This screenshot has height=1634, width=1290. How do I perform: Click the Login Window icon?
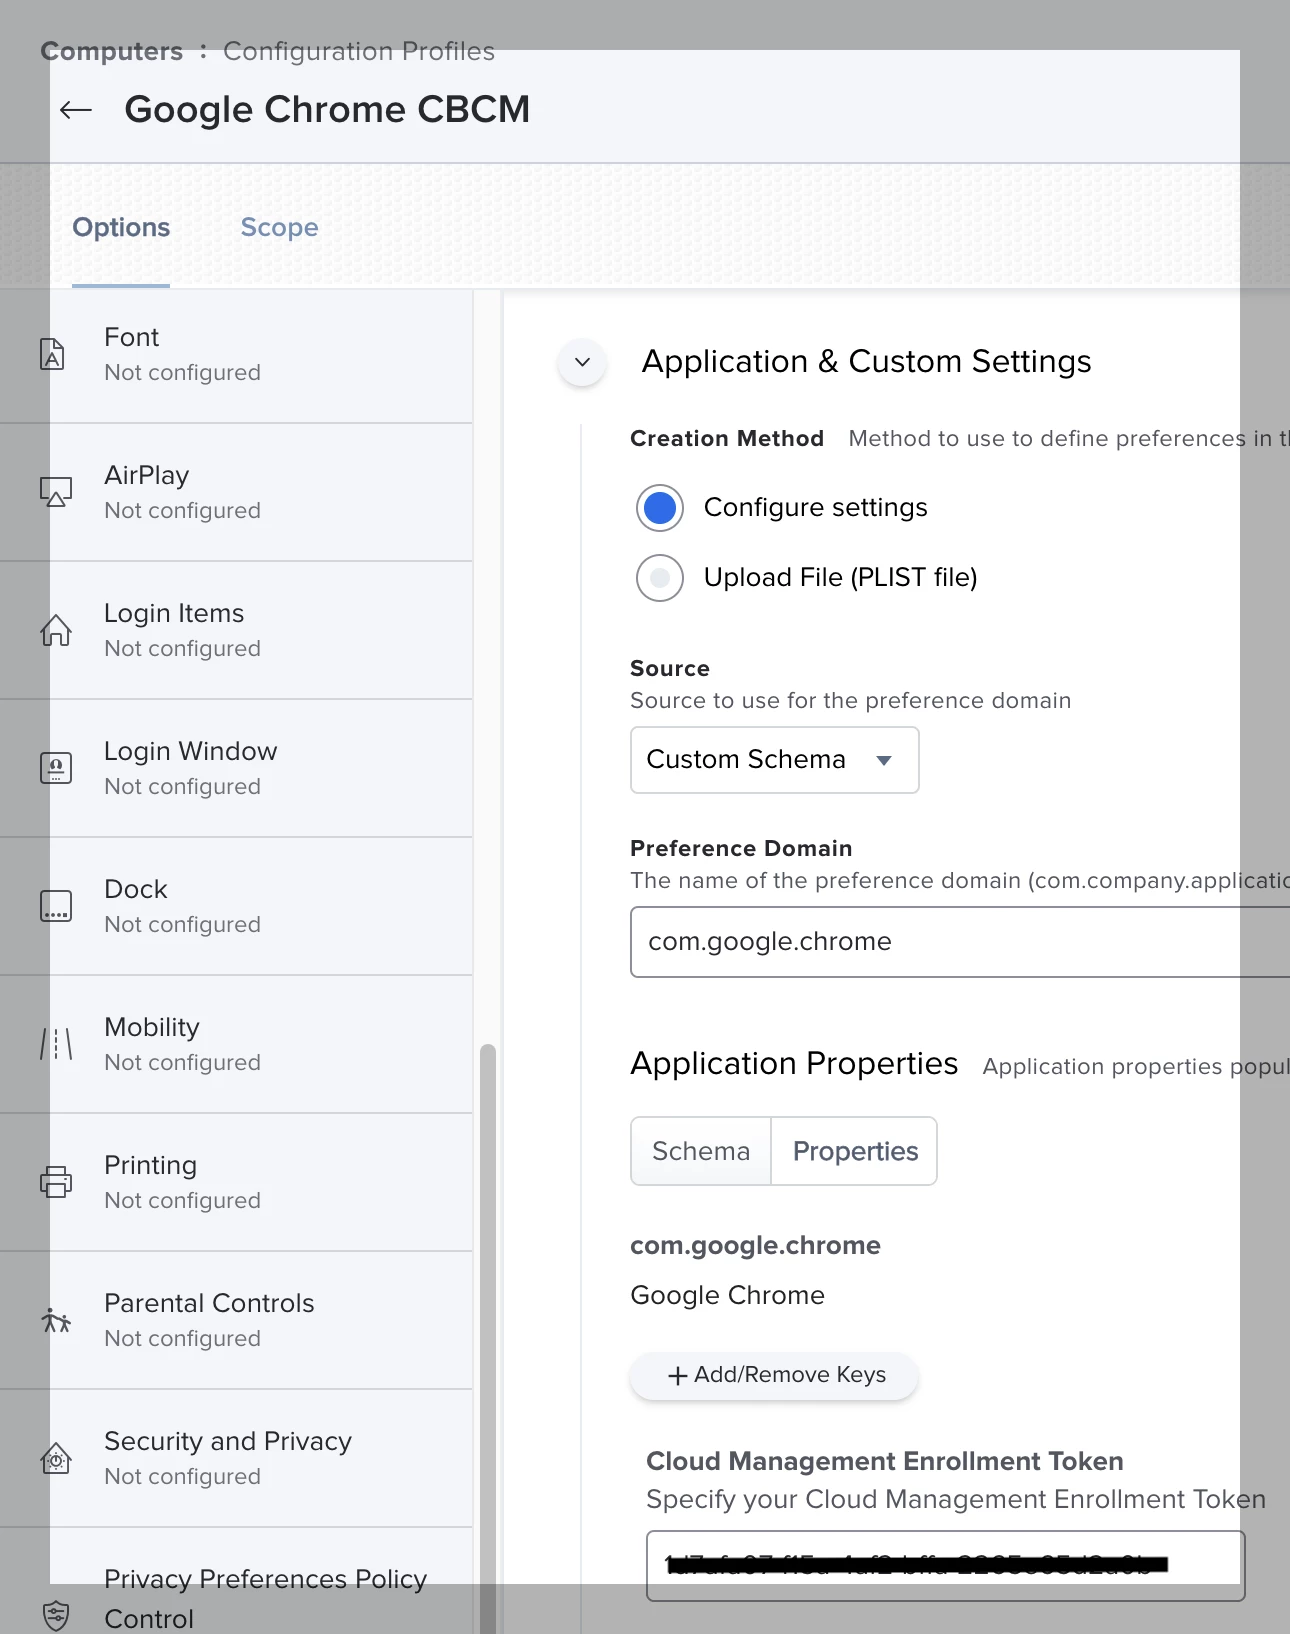(56, 768)
